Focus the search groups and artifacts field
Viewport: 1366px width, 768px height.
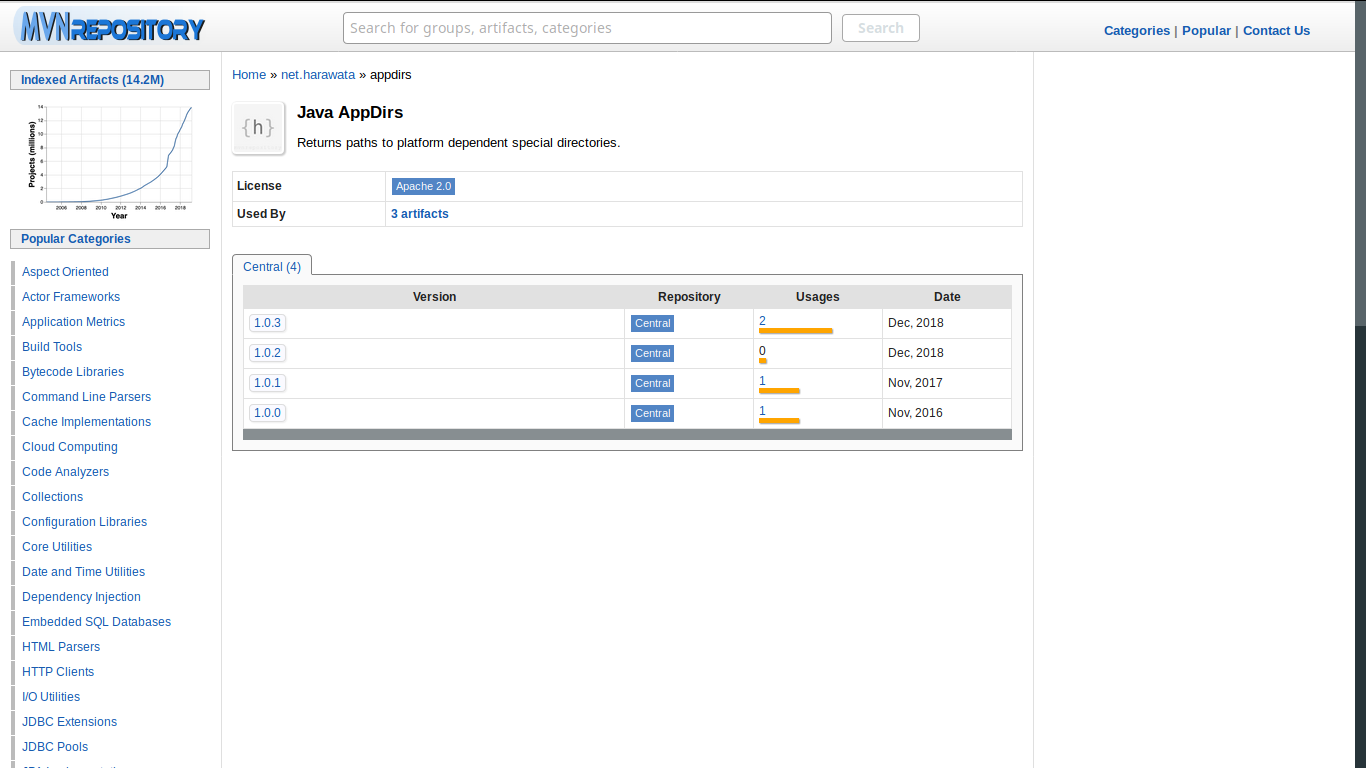pos(587,28)
